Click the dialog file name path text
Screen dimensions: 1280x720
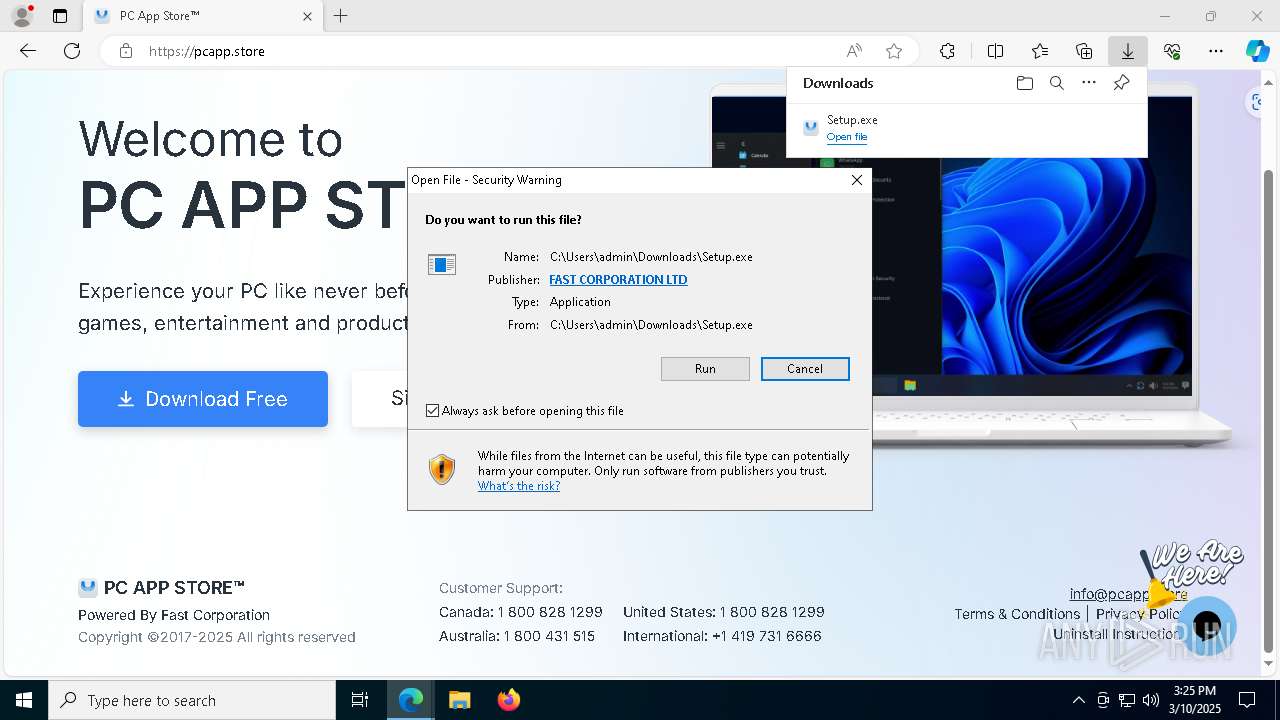(651, 257)
